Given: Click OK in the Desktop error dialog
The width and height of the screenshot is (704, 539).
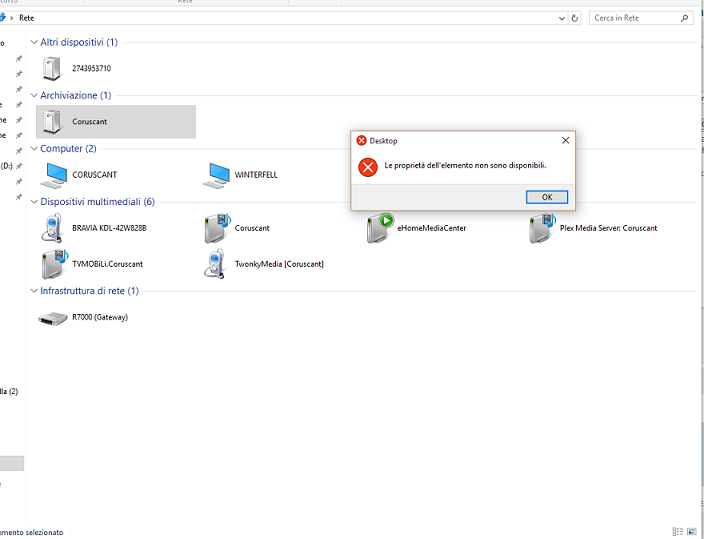Looking at the screenshot, I should (x=546, y=197).
